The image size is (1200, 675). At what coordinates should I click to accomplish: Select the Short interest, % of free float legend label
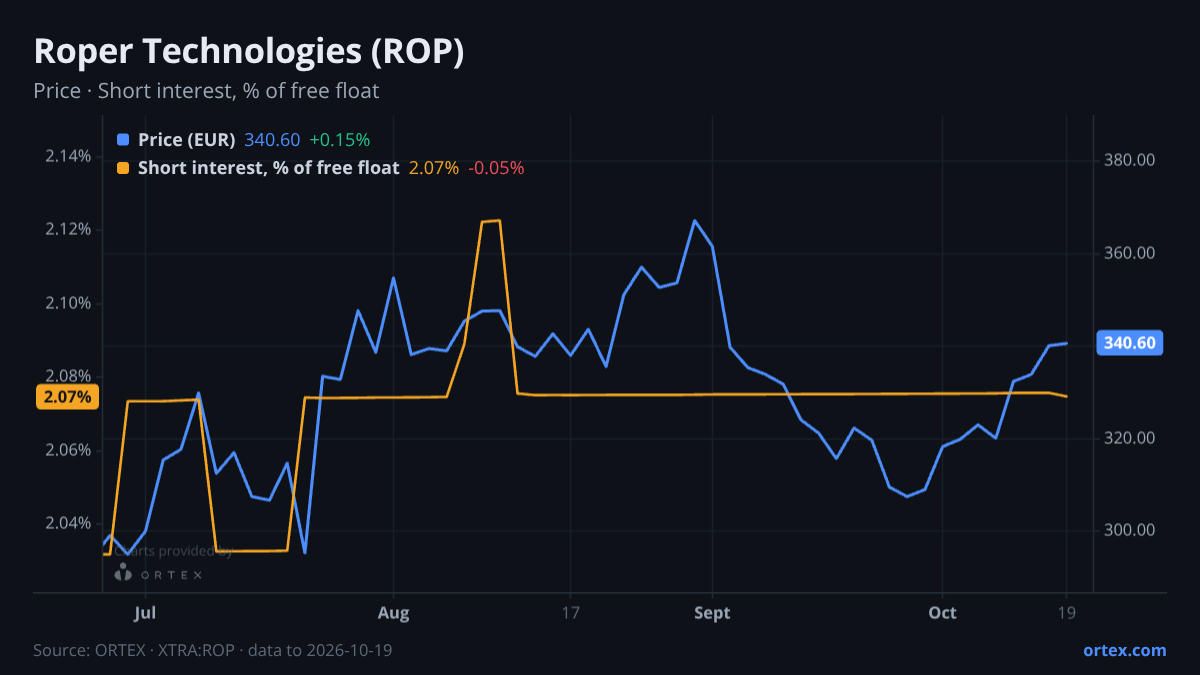coord(269,168)
